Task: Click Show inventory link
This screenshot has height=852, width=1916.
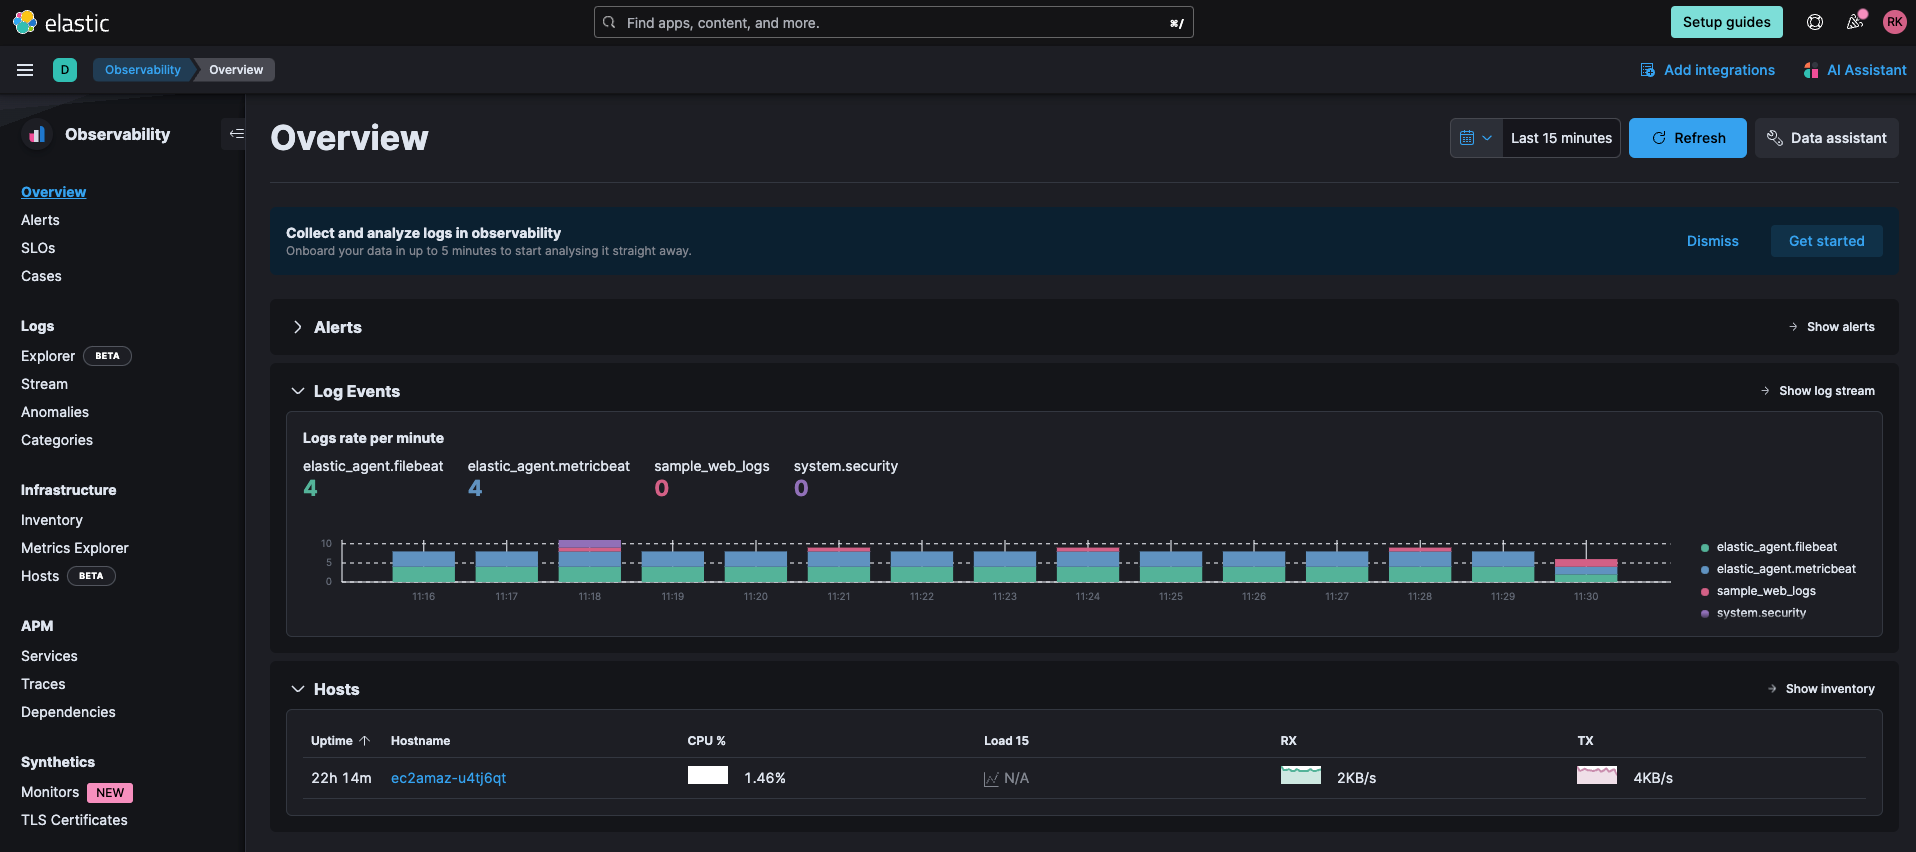Action: point(1820,689)
